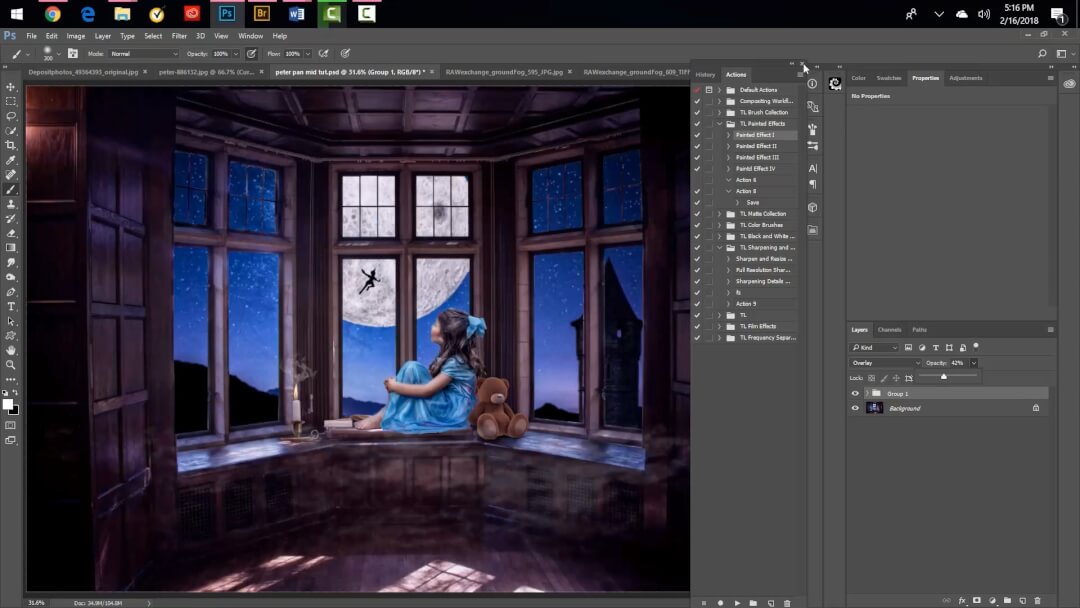Adjust the layer opacity slider handle
The image size is (1080, 608).
(x=944, y=377)
